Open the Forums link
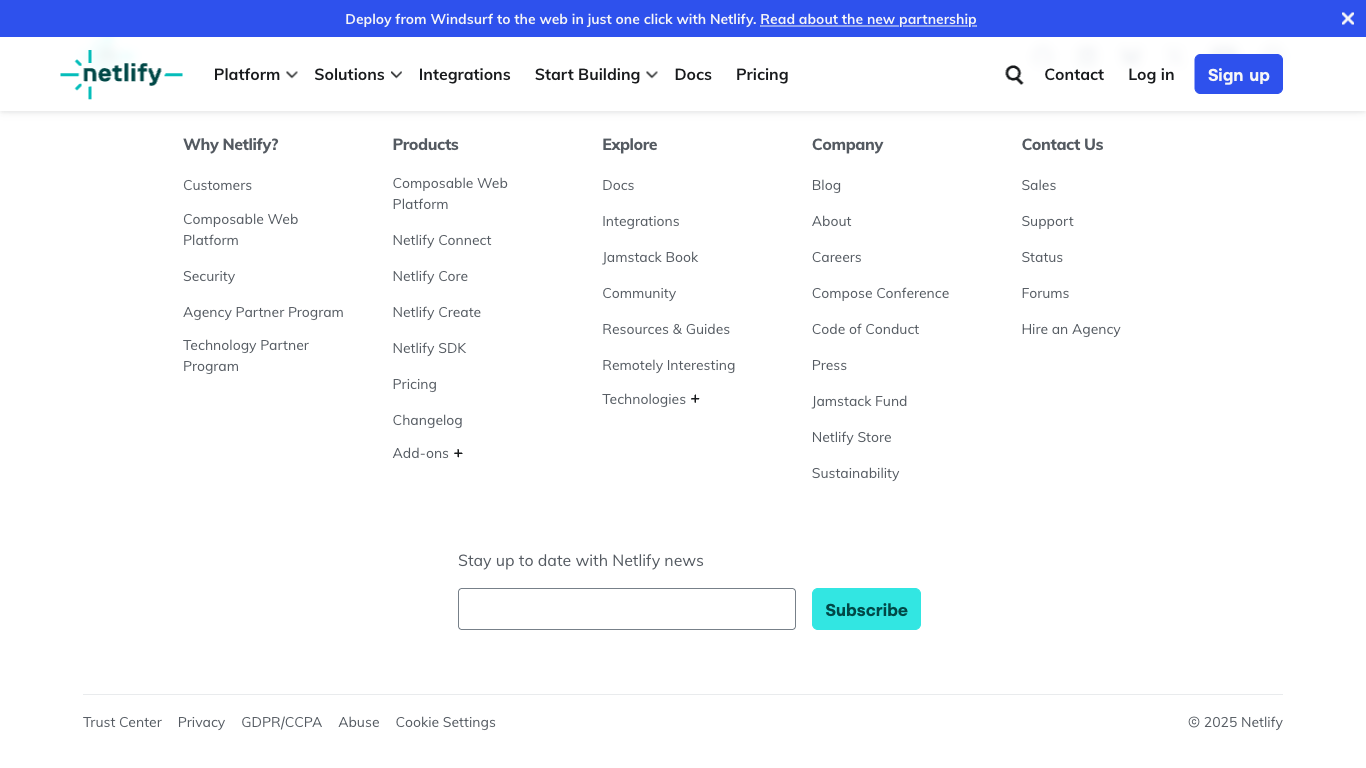Viewport: 1366px width, 768px height. coord(1045,293)
